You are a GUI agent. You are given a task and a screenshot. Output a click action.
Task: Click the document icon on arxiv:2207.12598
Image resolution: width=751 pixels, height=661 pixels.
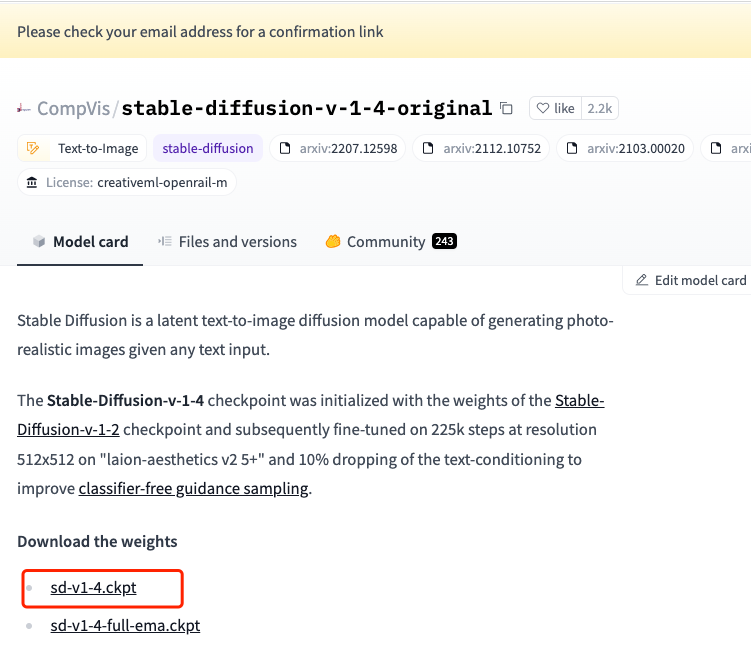click(286, 149)
